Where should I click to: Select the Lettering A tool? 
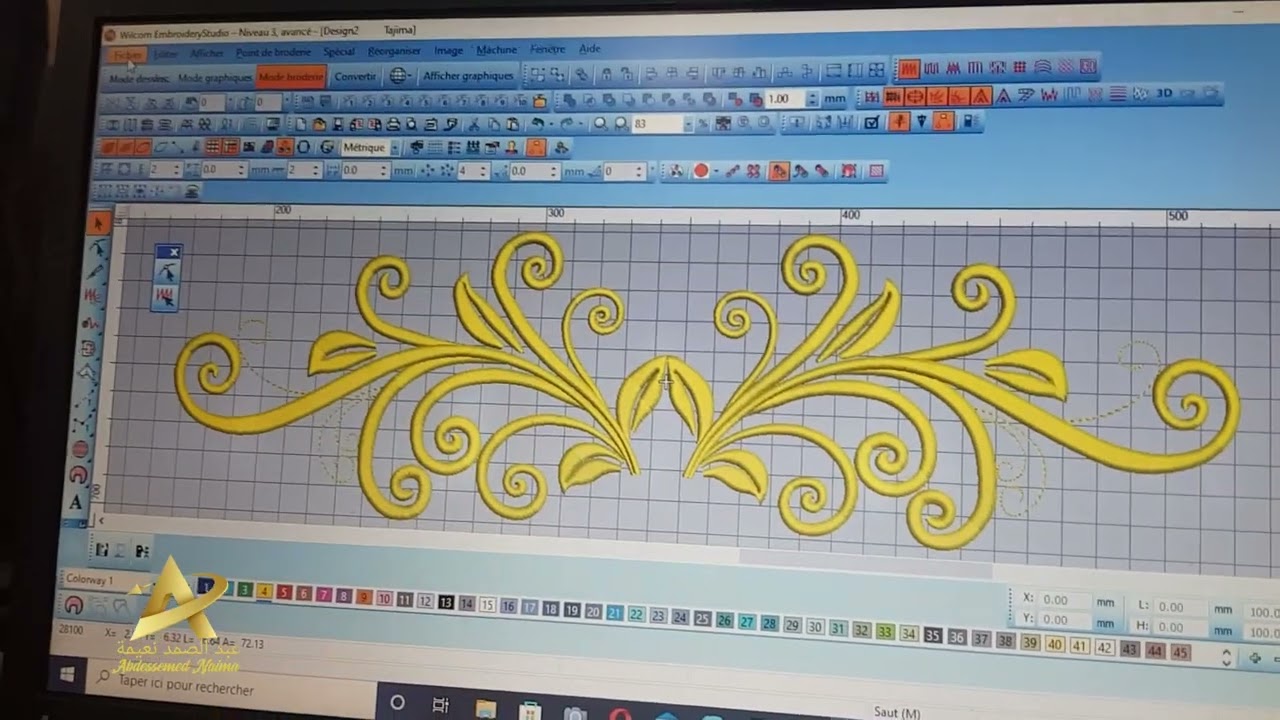76,503
